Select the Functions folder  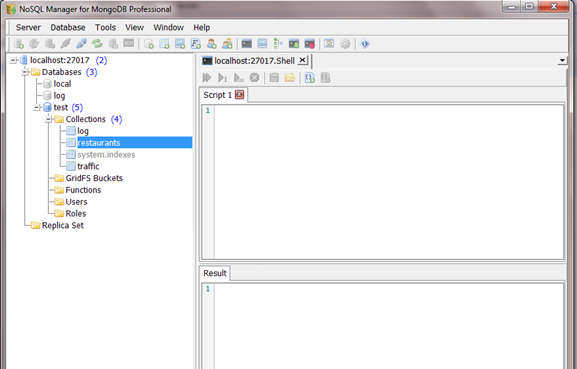(83, 190)
